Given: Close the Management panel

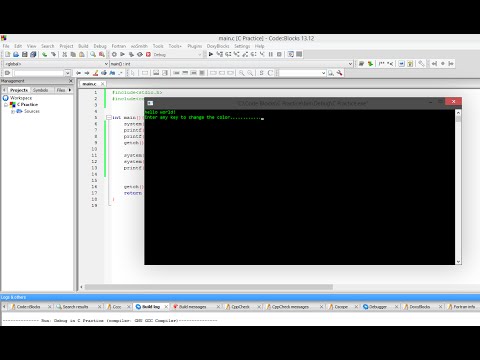Looking at the screenshot, I should (71, 81).
